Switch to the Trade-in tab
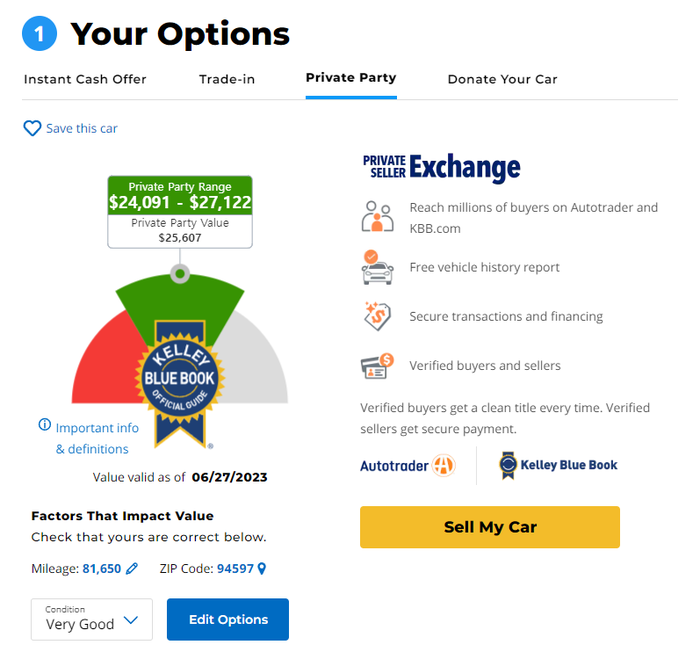 (x=227, y=79)
